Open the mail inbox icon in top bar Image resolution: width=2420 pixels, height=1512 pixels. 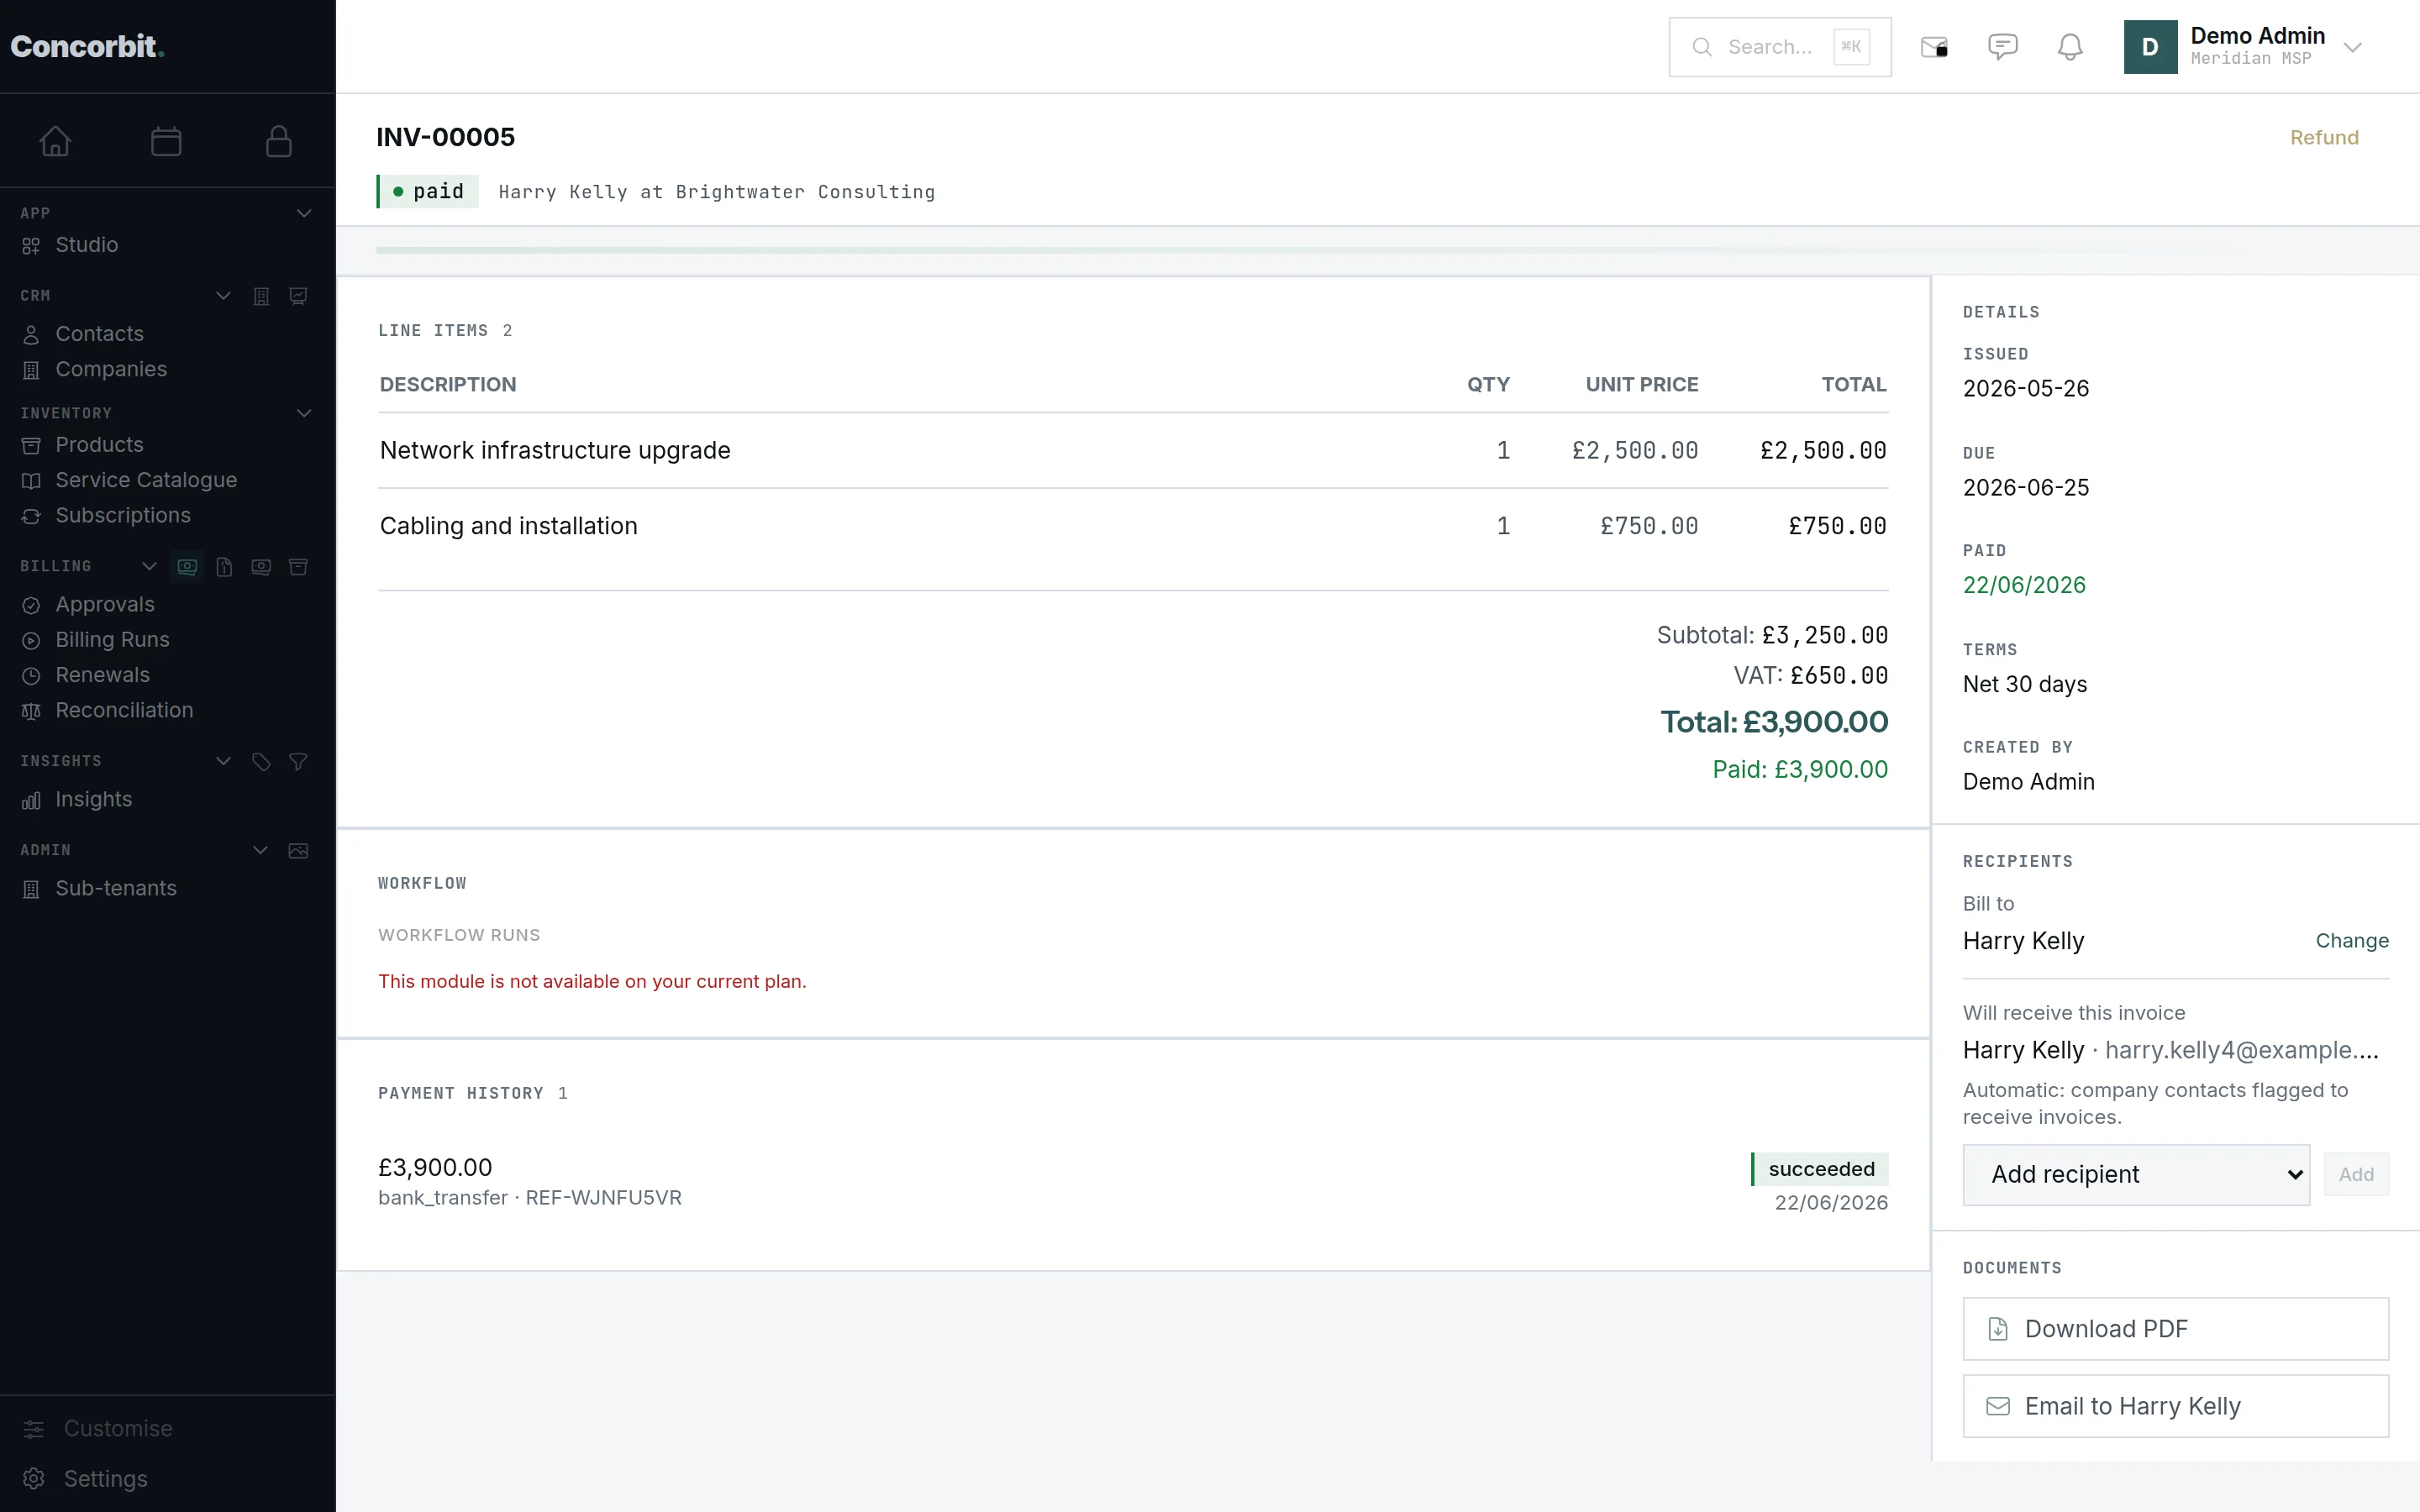pos(1934,47)
